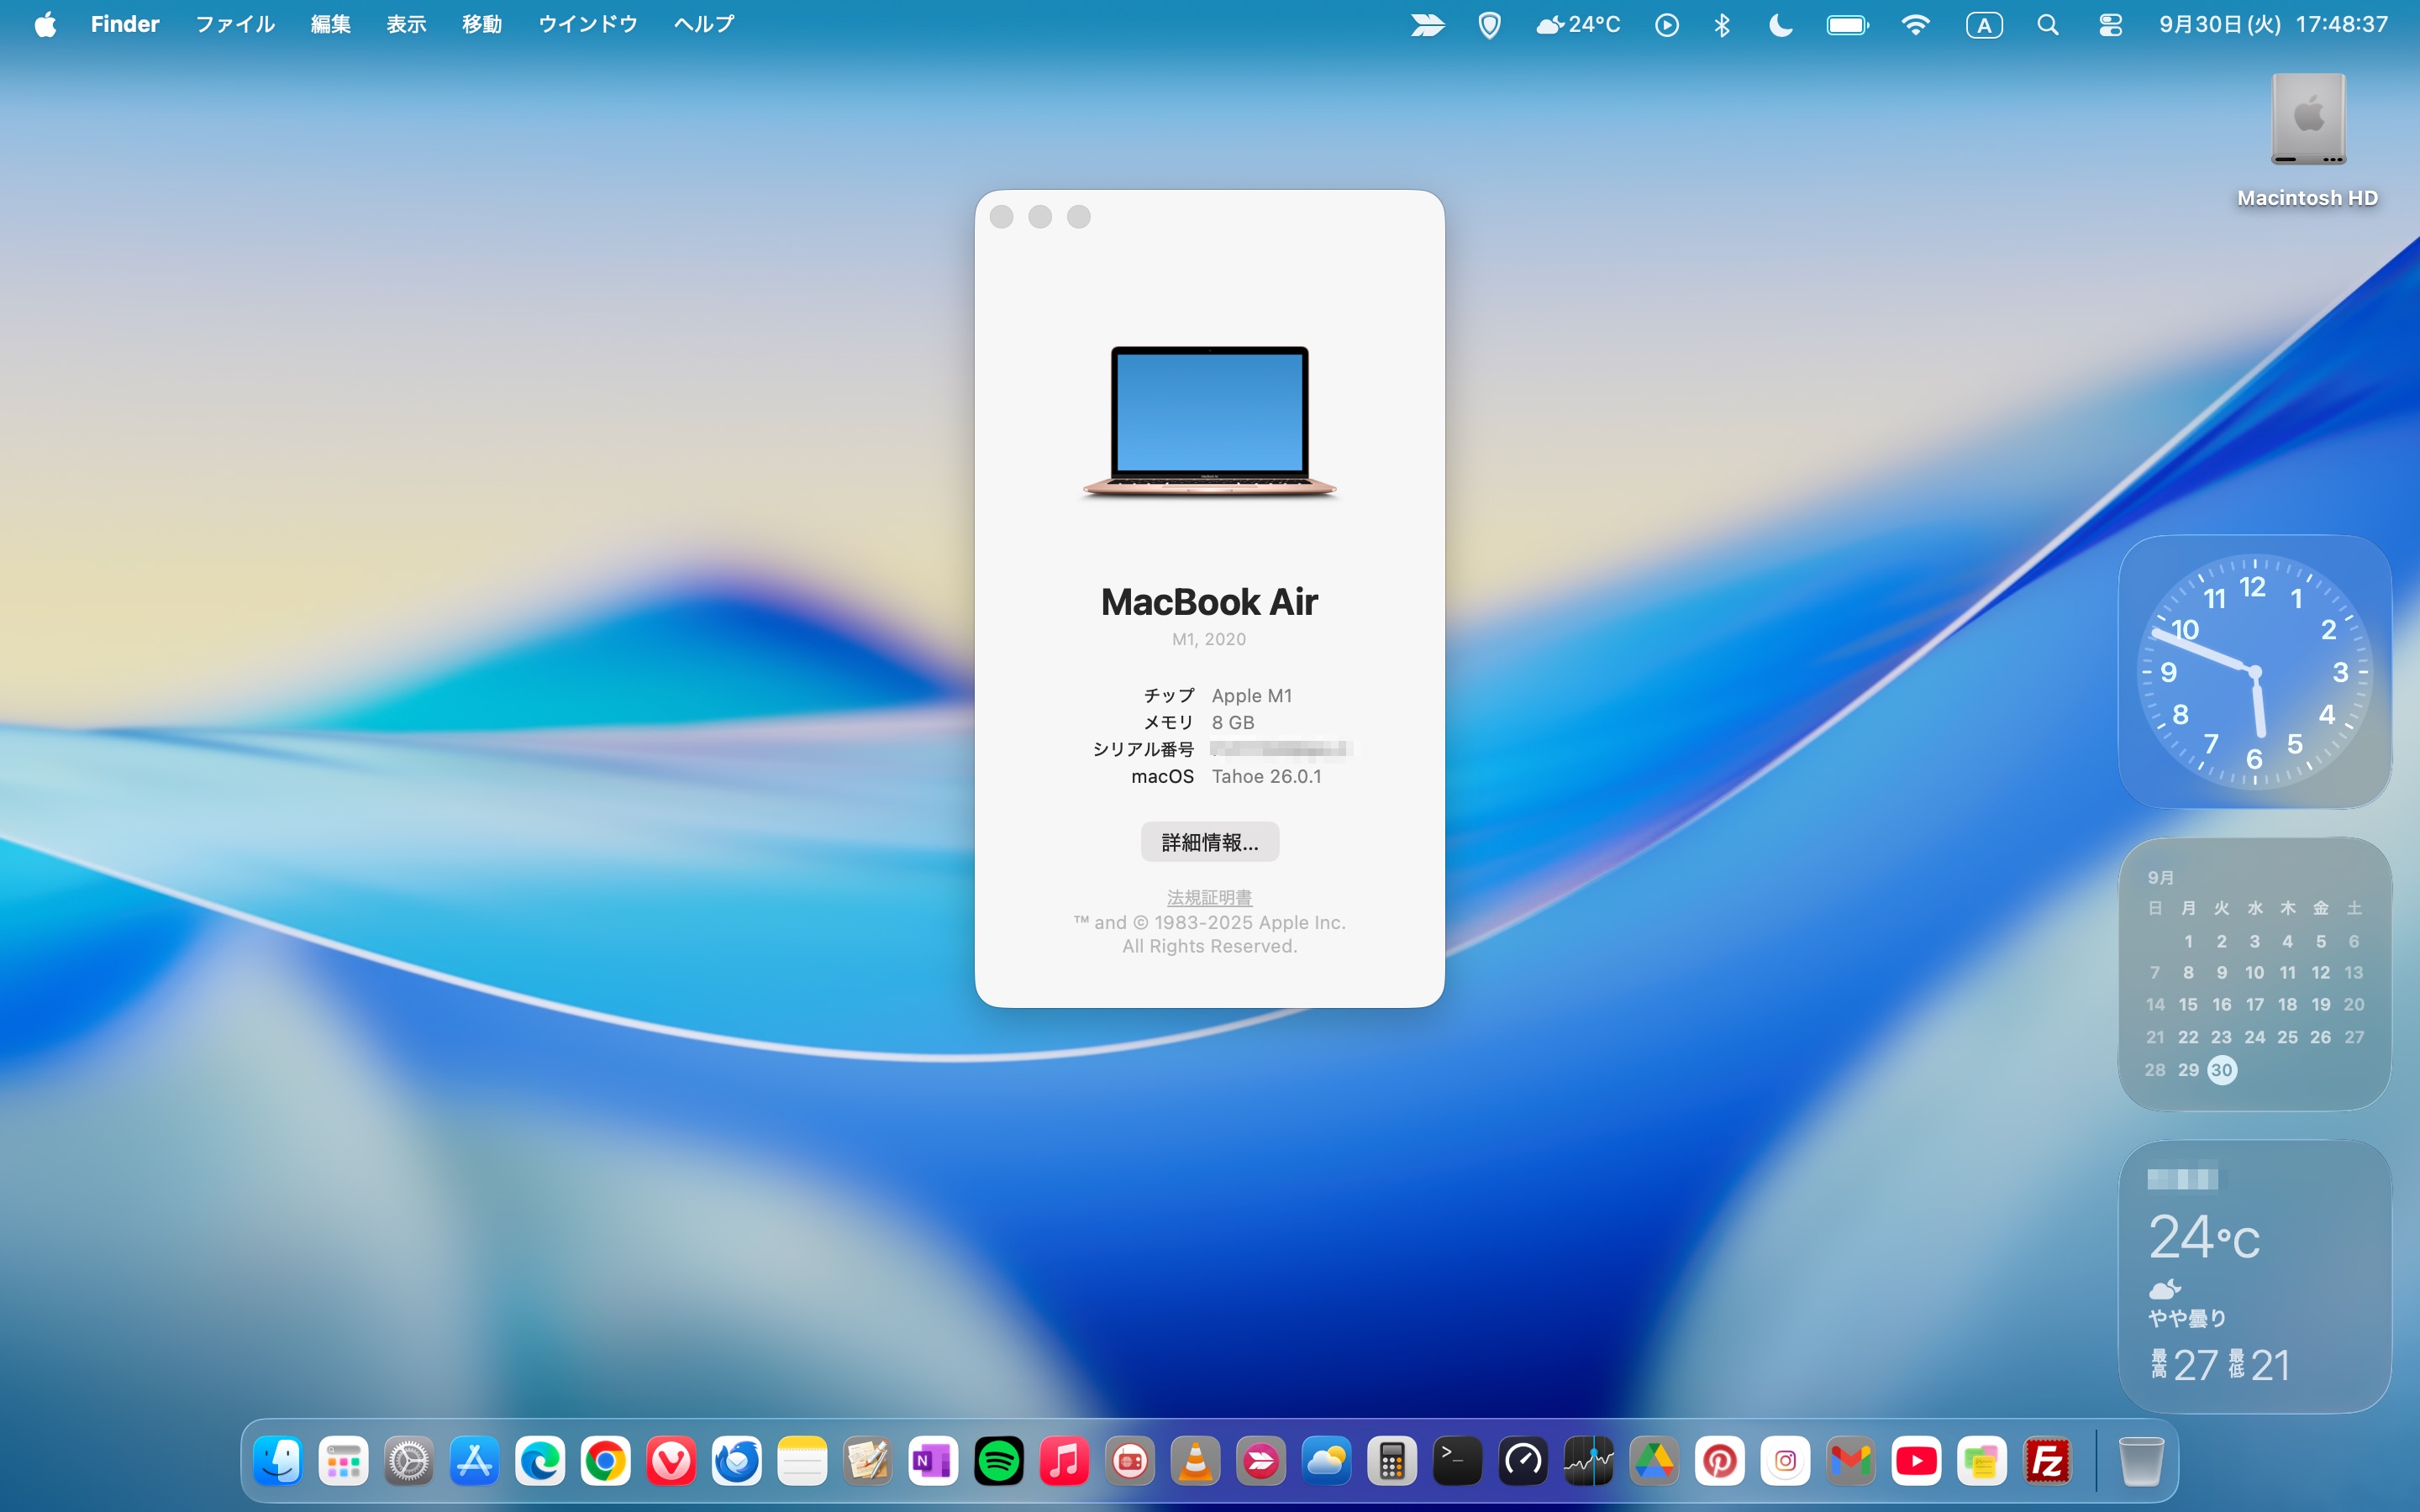This screenshot has height=1512, width=2420.
Task: Open the 法規証明書 link
Action: coord(1209,897)
